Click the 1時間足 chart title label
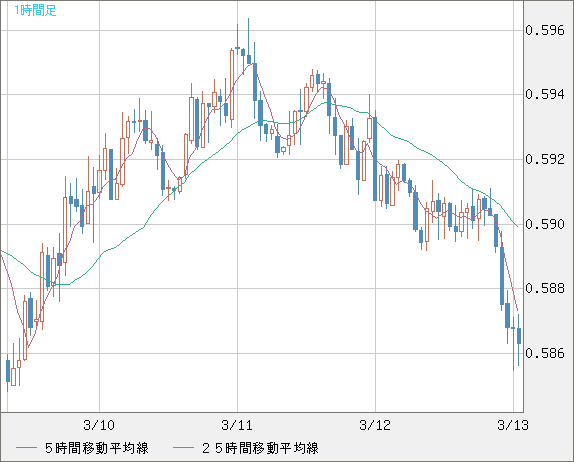574x462 pixels. (x=35, y=10)
